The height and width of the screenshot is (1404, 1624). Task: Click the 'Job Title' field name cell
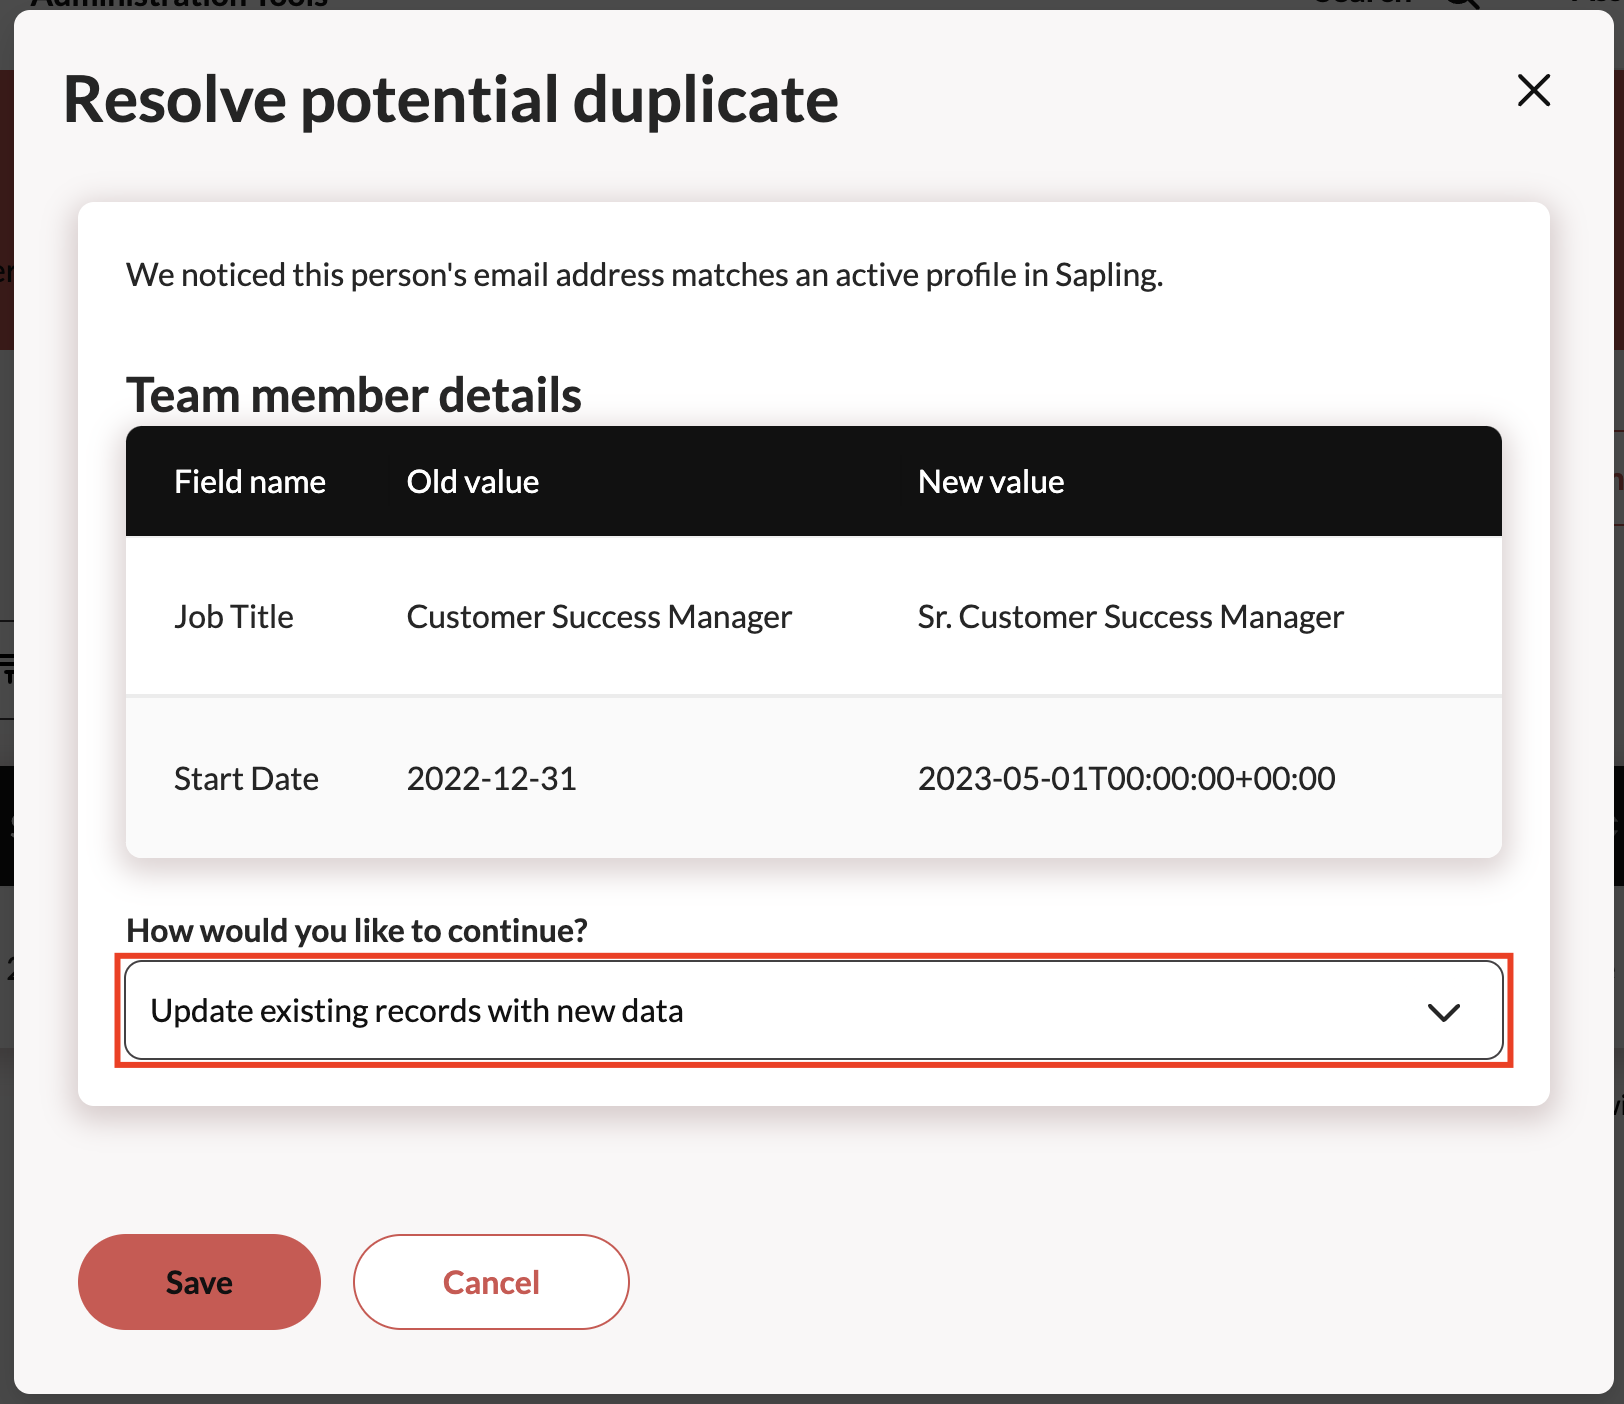234,617
